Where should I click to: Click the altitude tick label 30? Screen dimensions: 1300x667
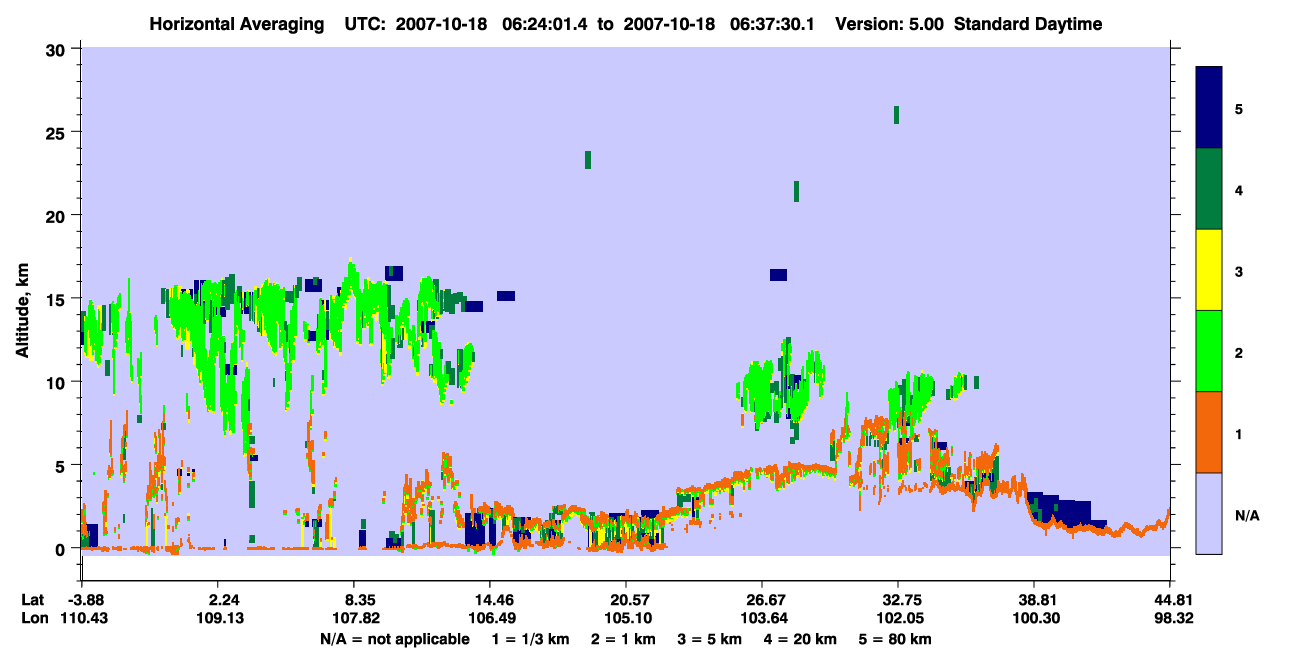[58, 49]
